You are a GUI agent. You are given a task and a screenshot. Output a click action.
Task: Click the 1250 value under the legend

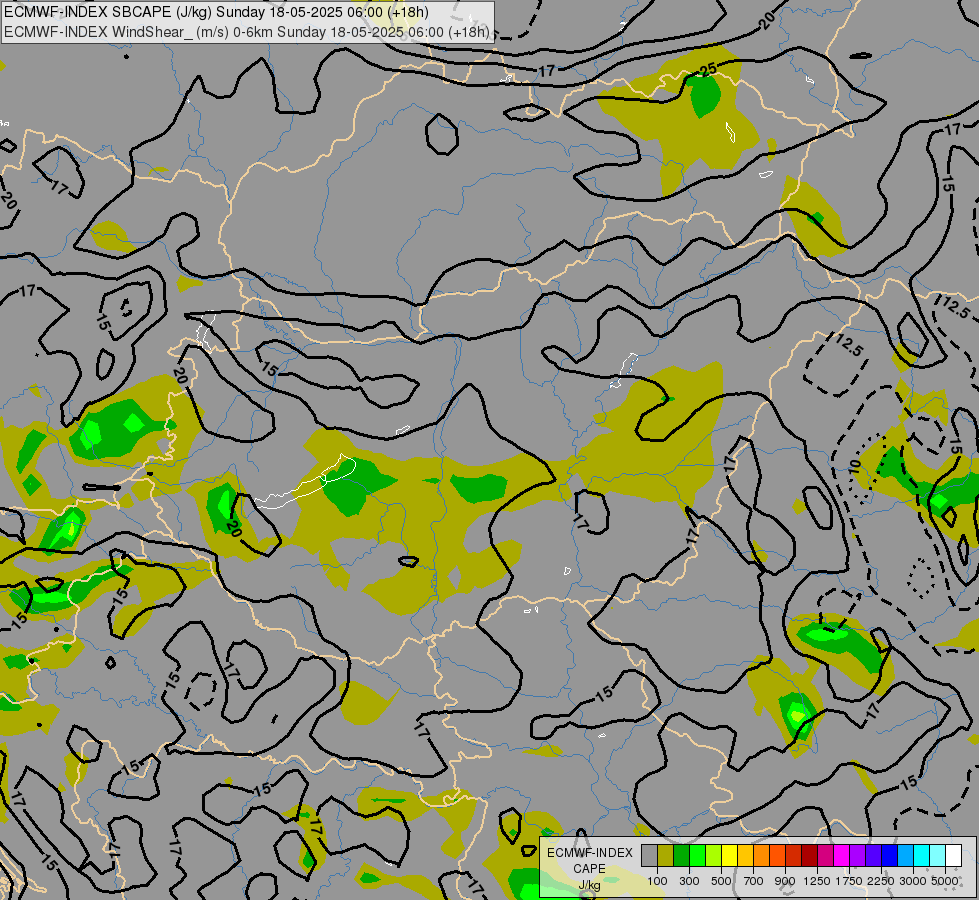coord(817,881)
